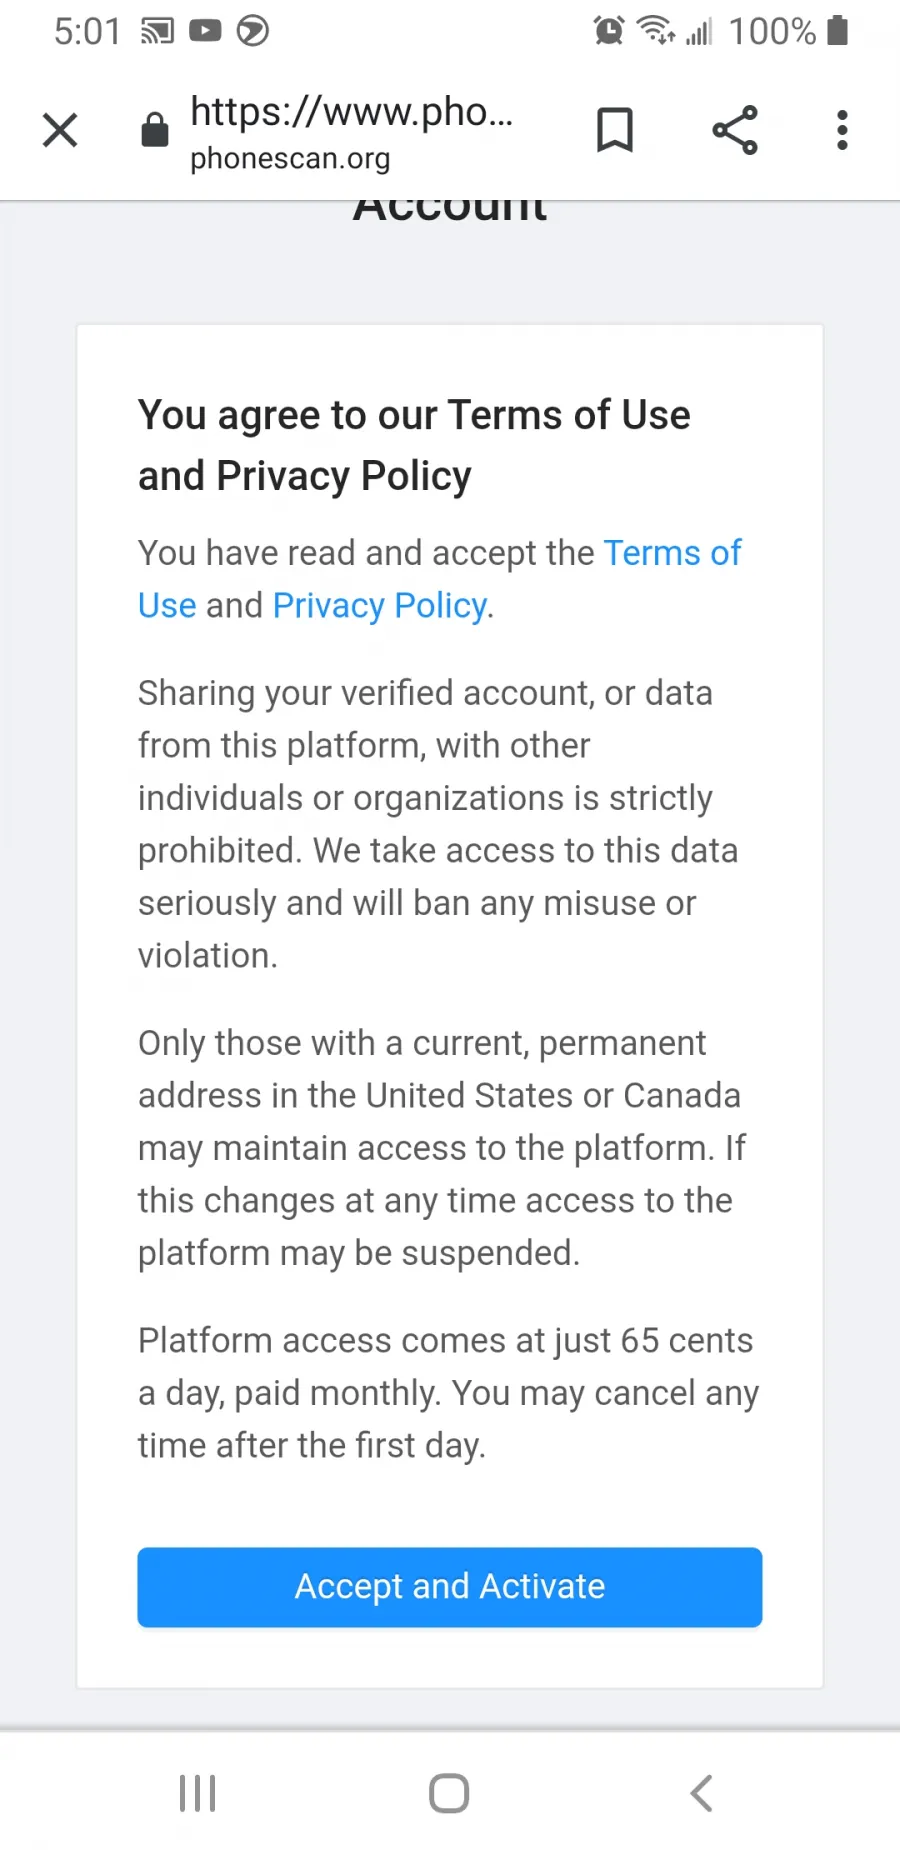Screen dimensions: 900x1850
Task: Bookmark this page with the bookmark icon
Action: point(615,130)
